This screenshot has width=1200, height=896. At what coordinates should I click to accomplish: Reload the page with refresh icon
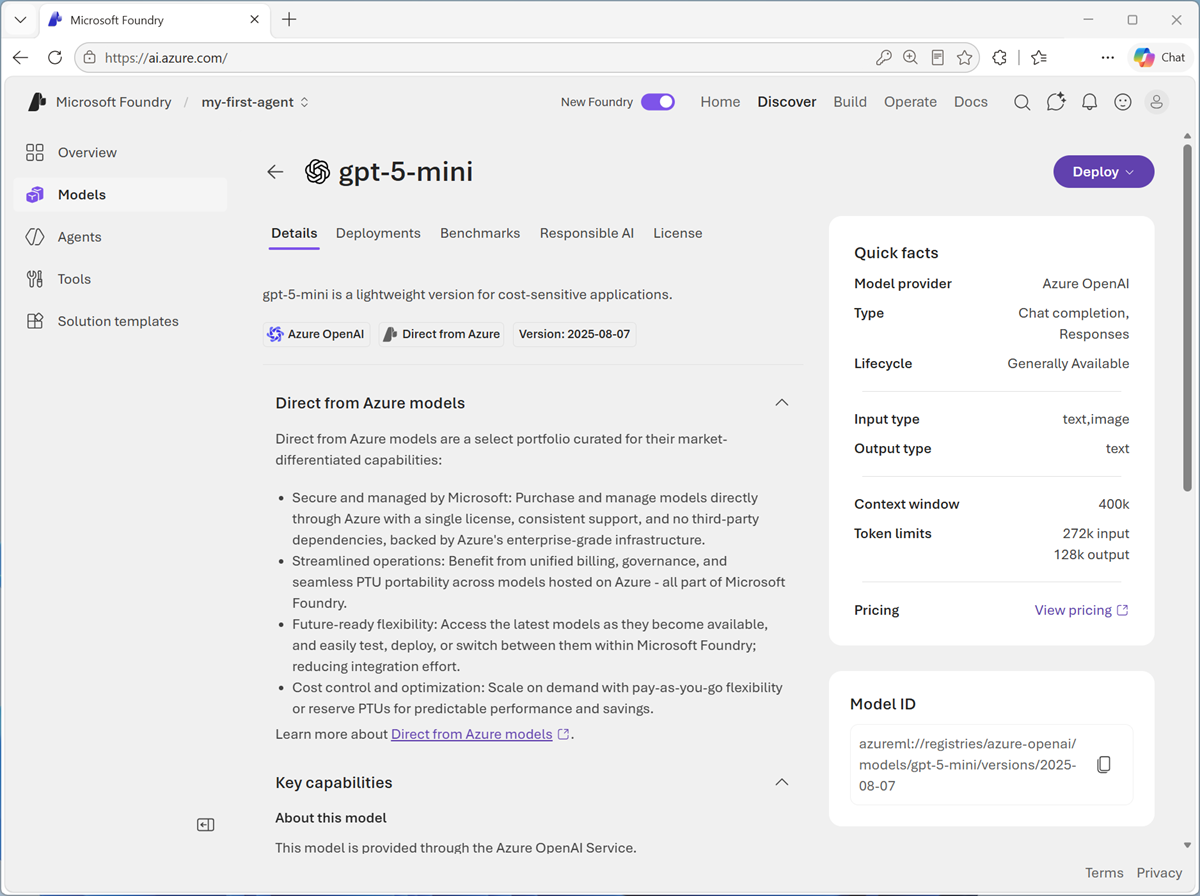click(55, 58)
